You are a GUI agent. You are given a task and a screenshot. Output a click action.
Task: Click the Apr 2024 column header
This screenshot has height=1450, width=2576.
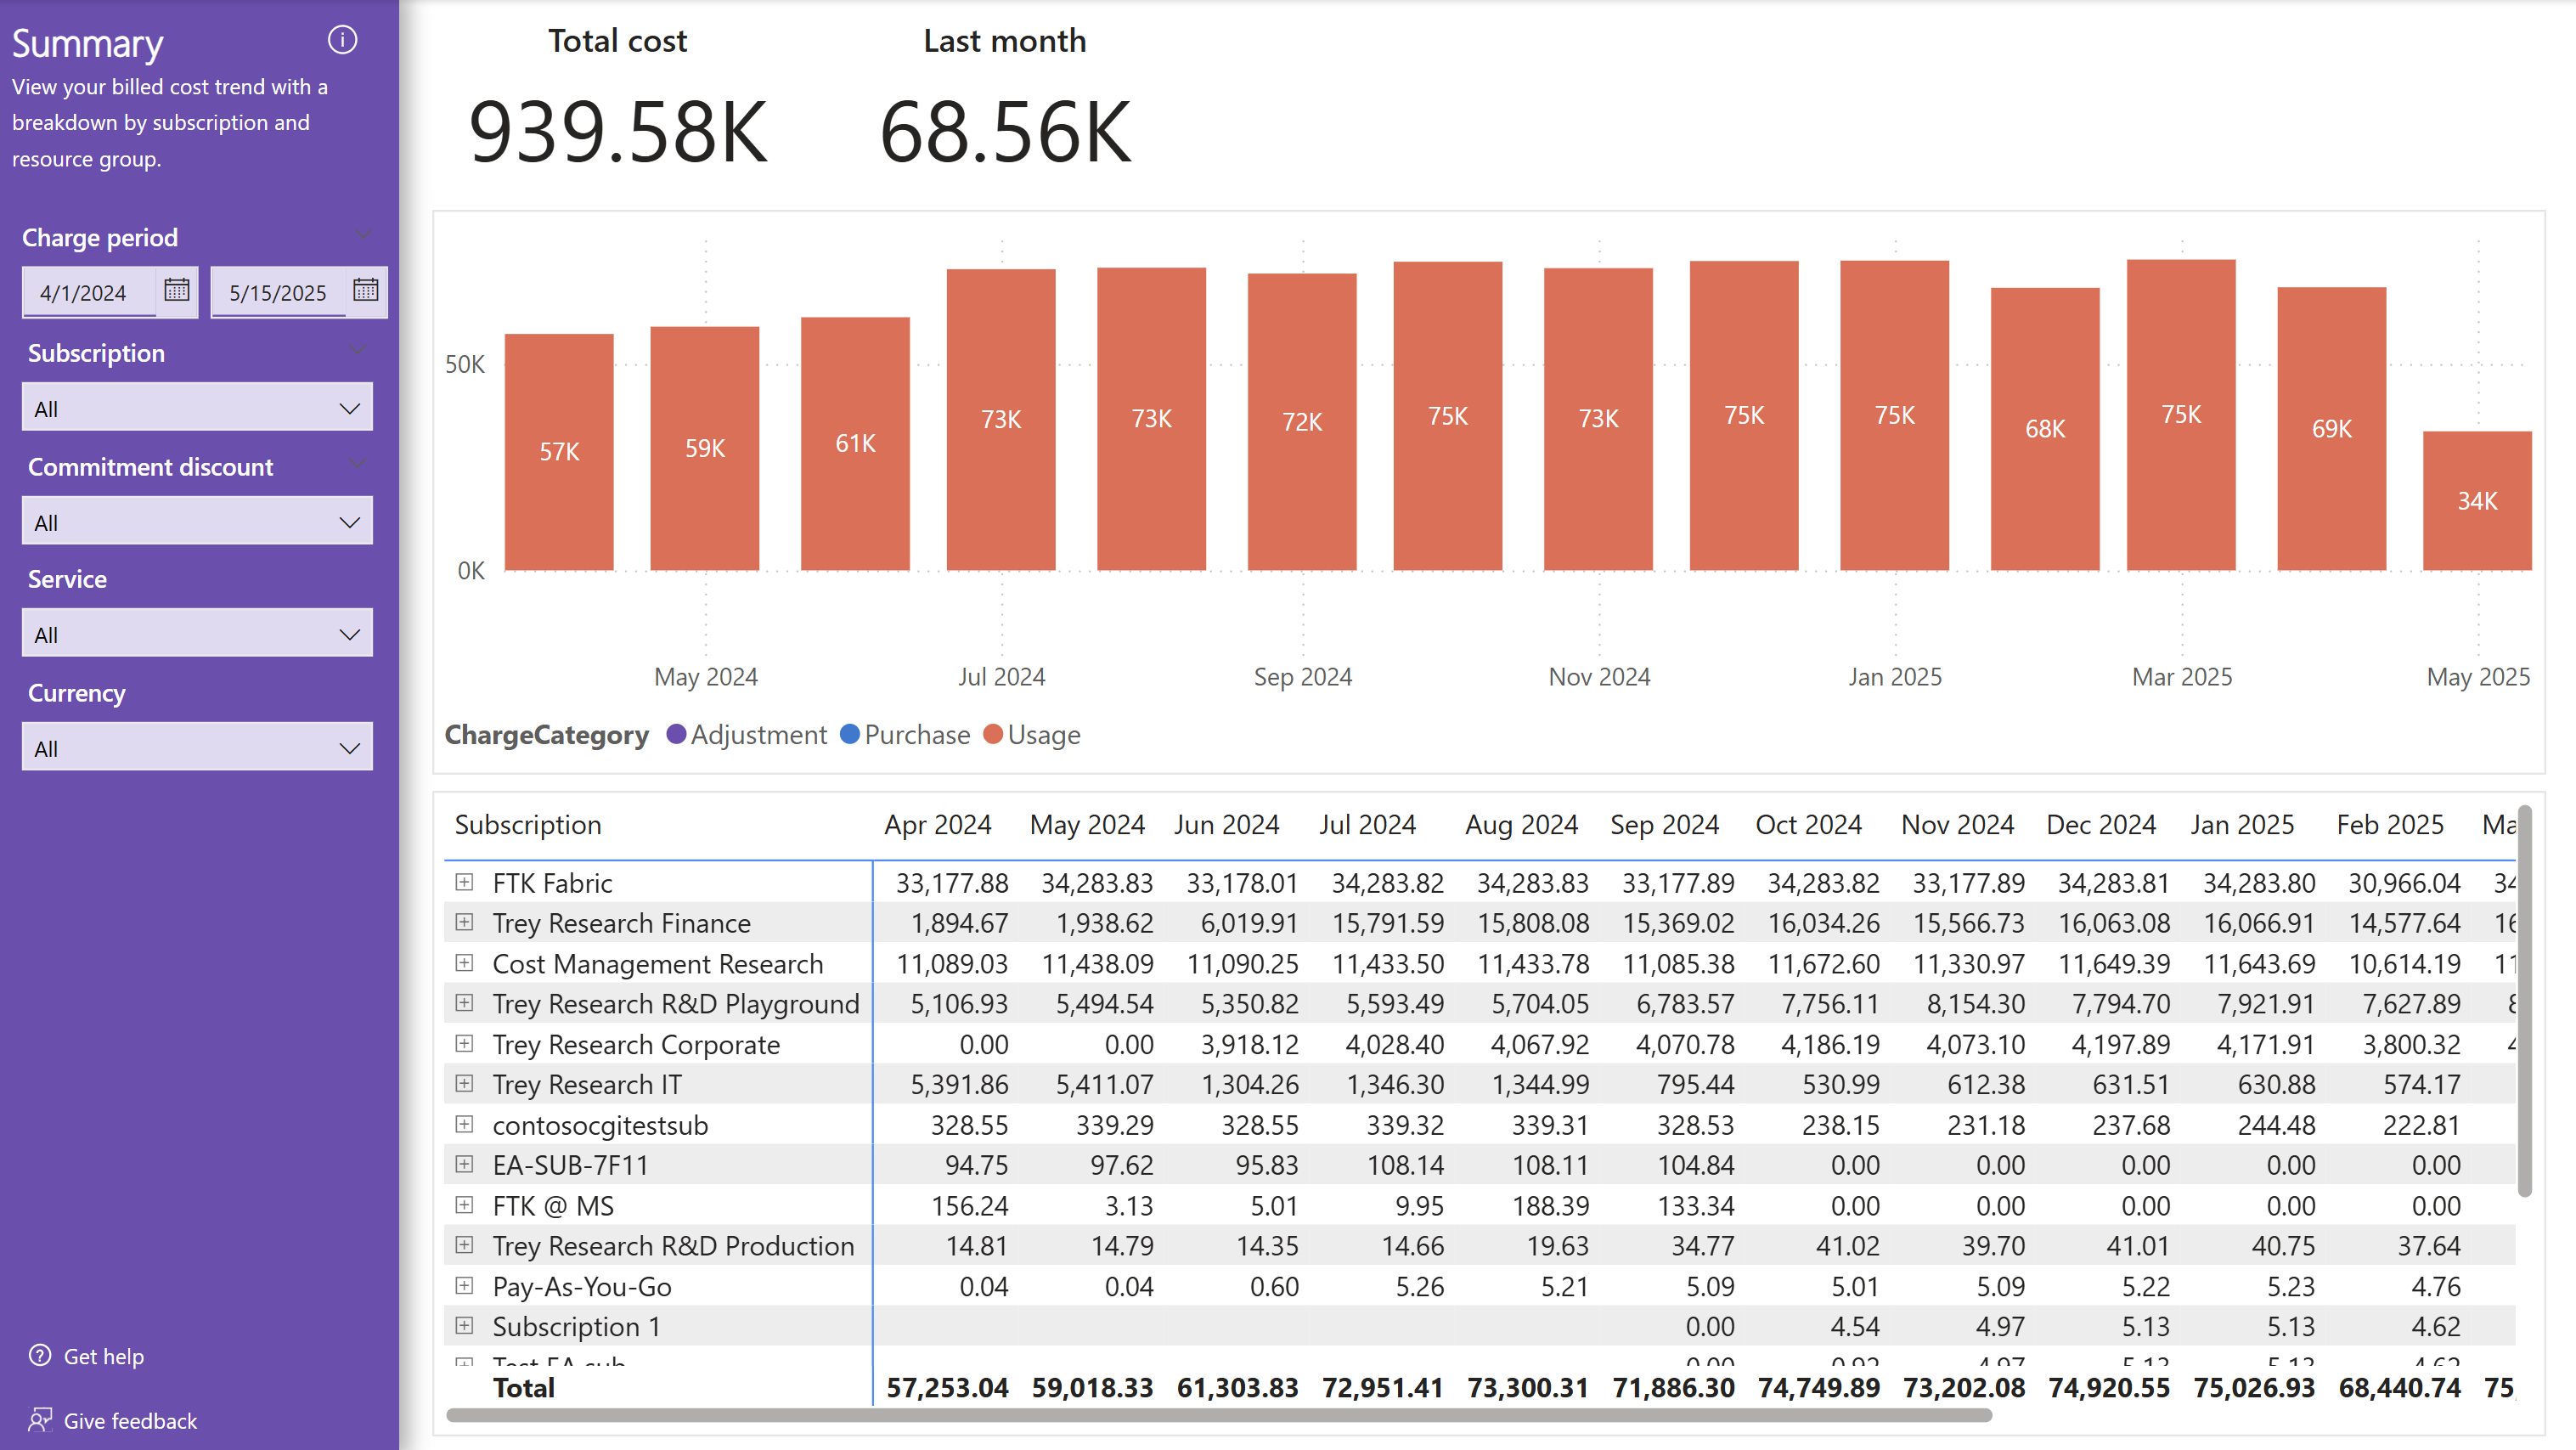click(937, 825)
